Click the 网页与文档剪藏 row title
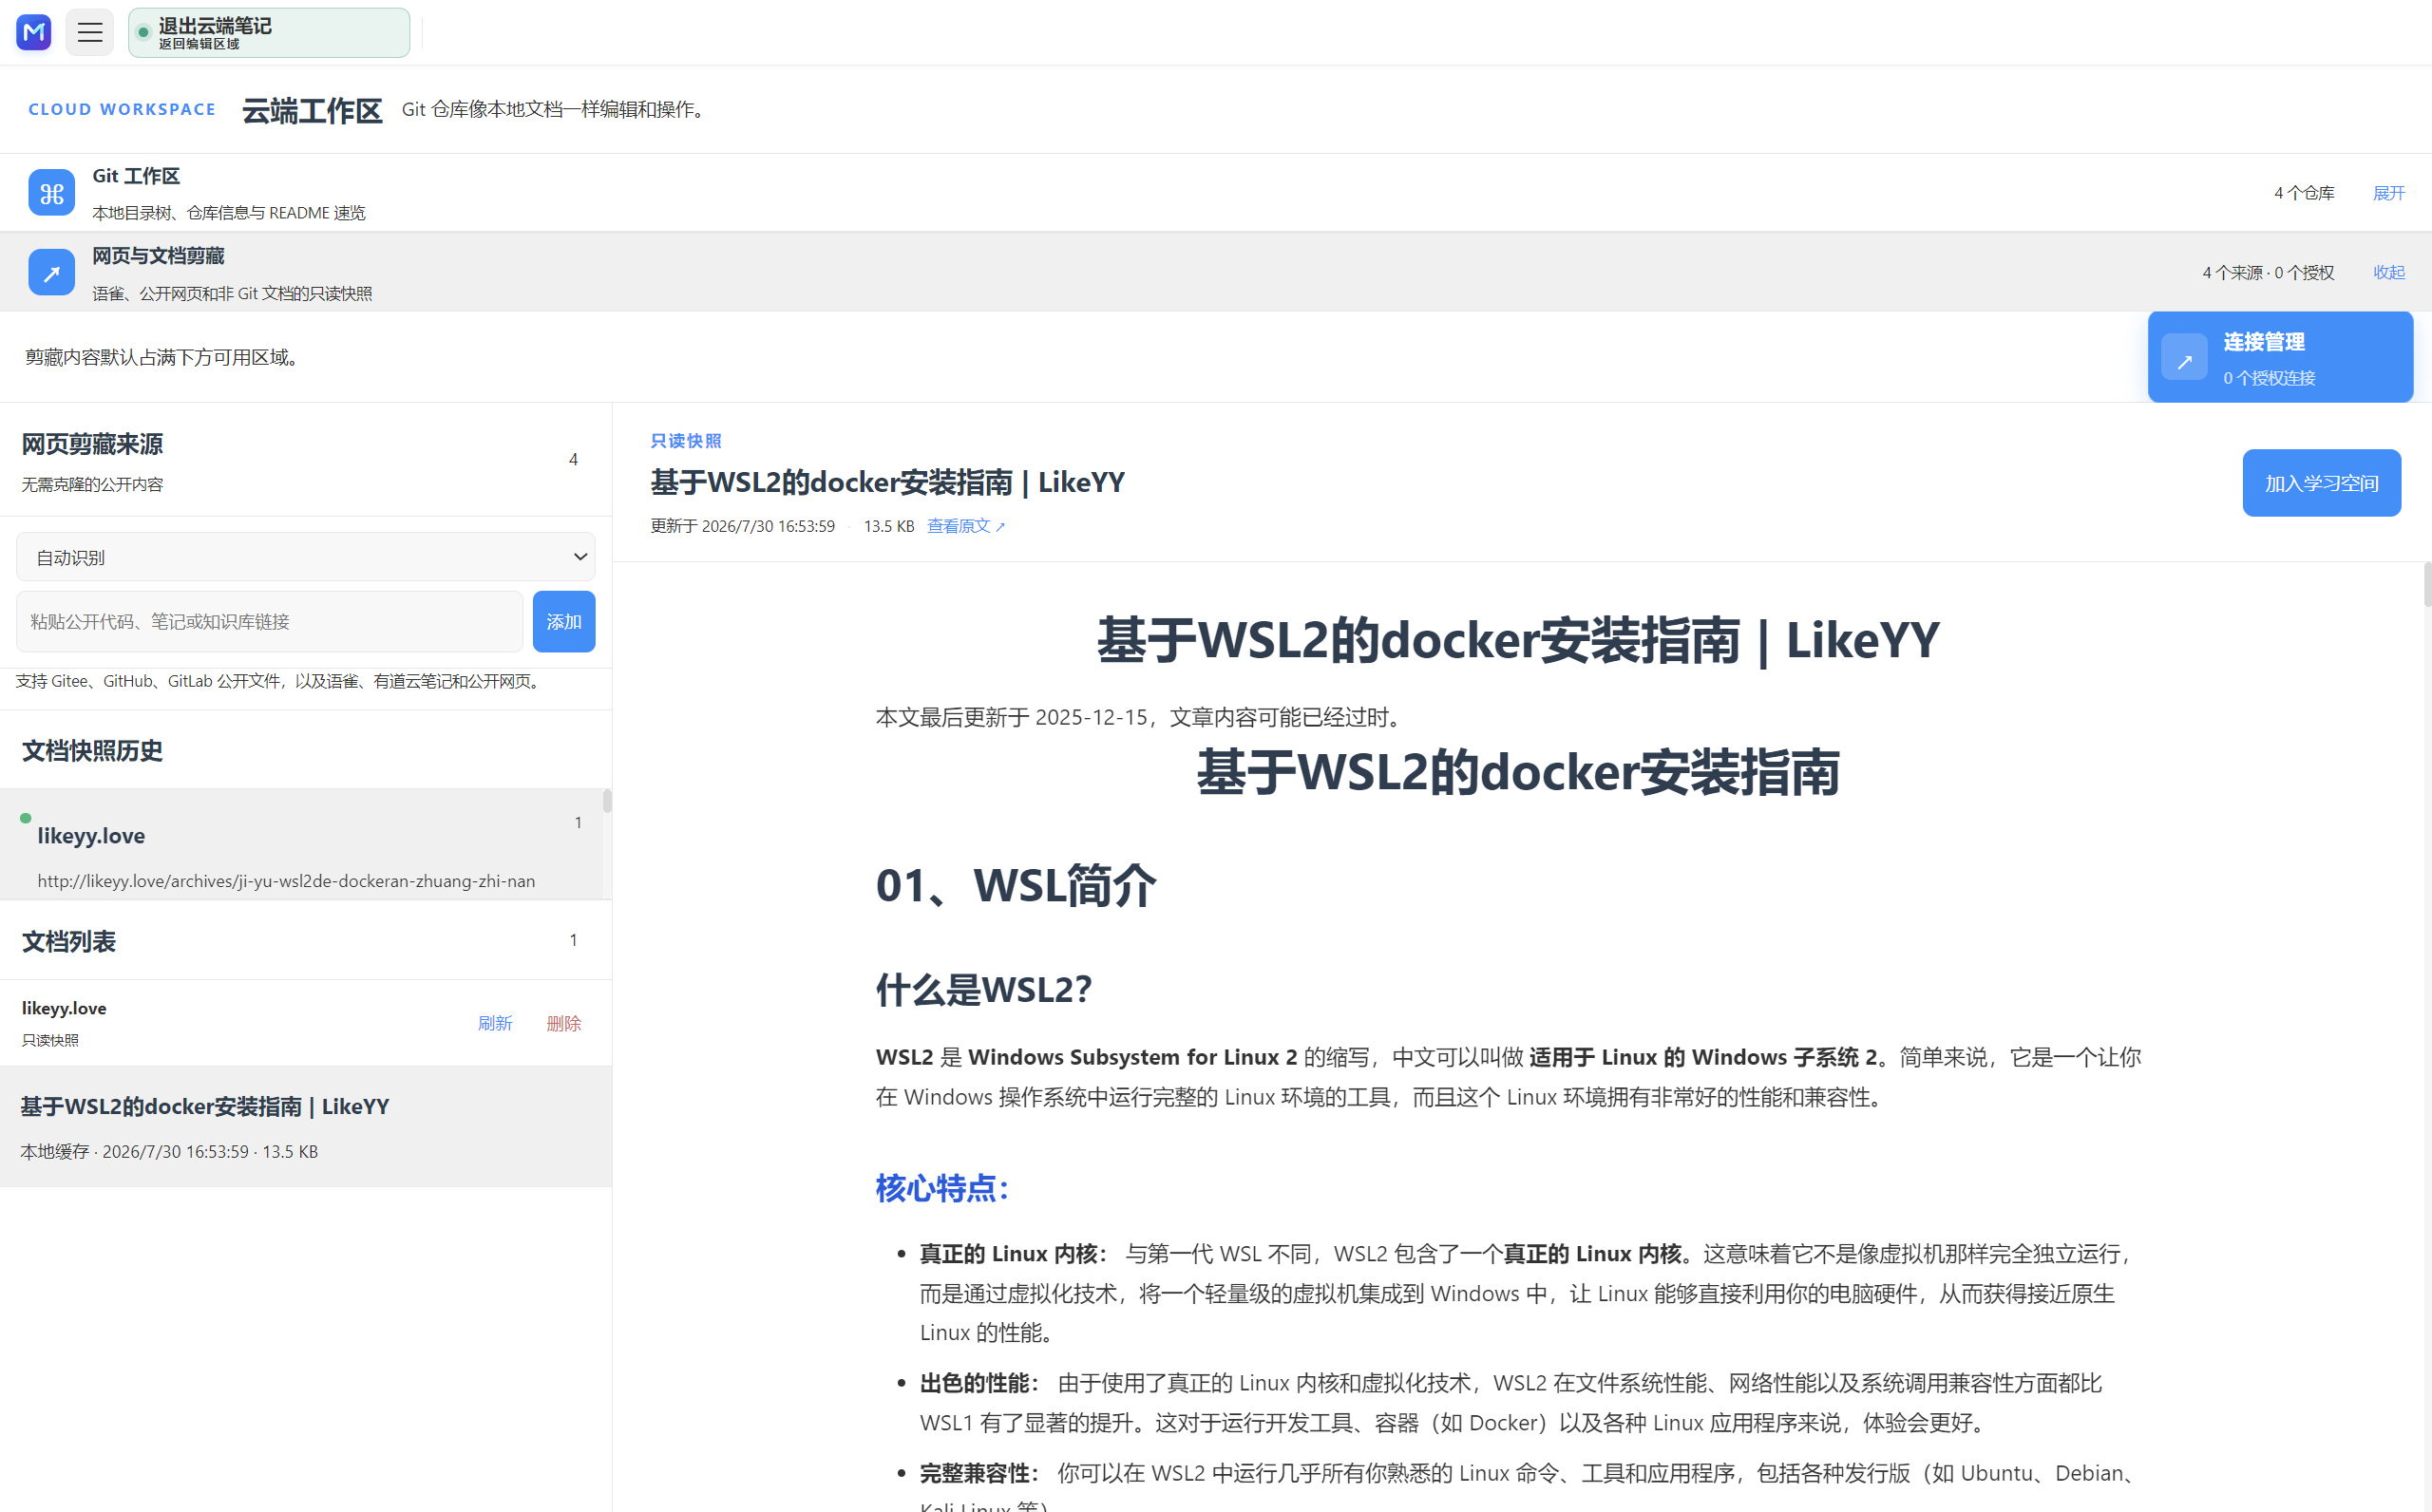The image size is (2432, 1512). click(x=158, y=256)
